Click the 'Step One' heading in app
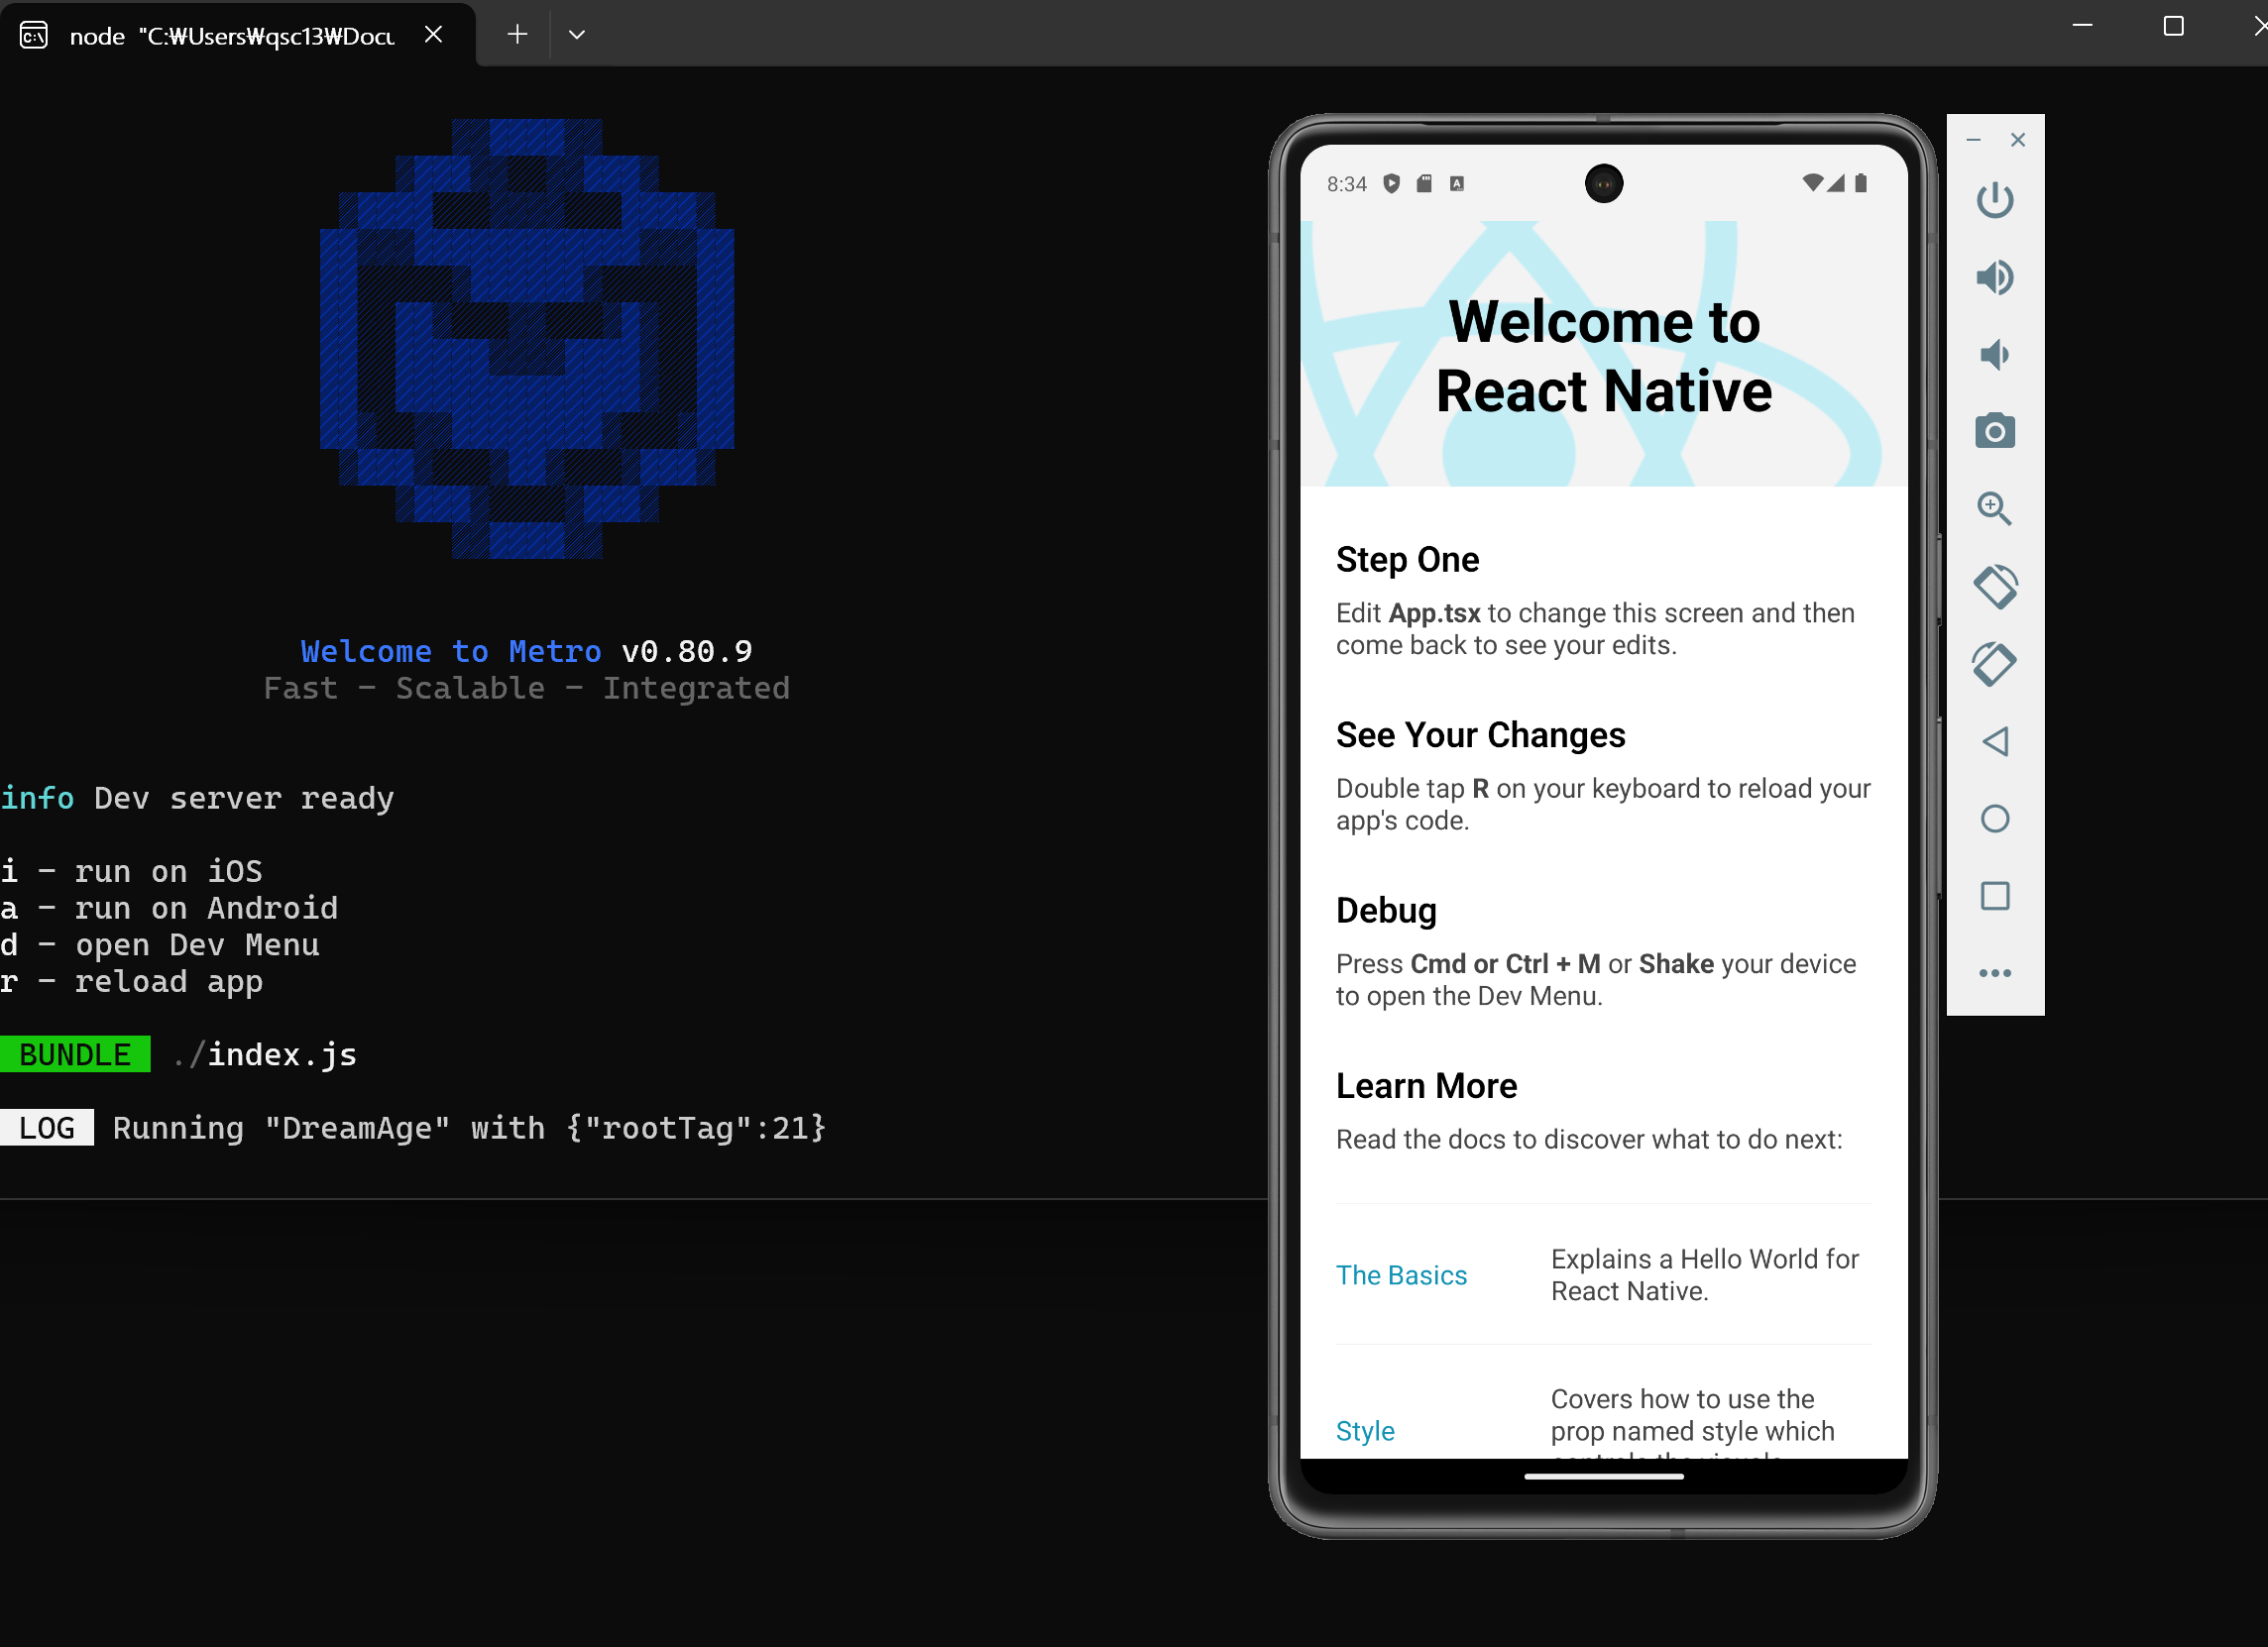The image size is (2268, 1647). click(x=1407, y=560)
